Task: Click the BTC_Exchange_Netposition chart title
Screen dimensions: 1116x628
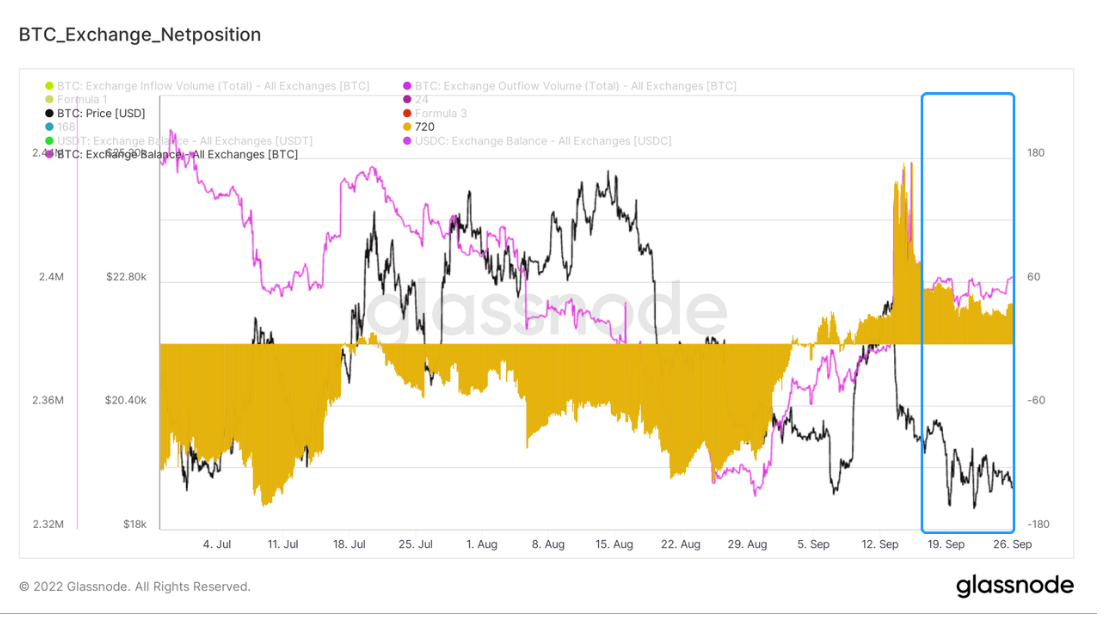Action: 140,35
